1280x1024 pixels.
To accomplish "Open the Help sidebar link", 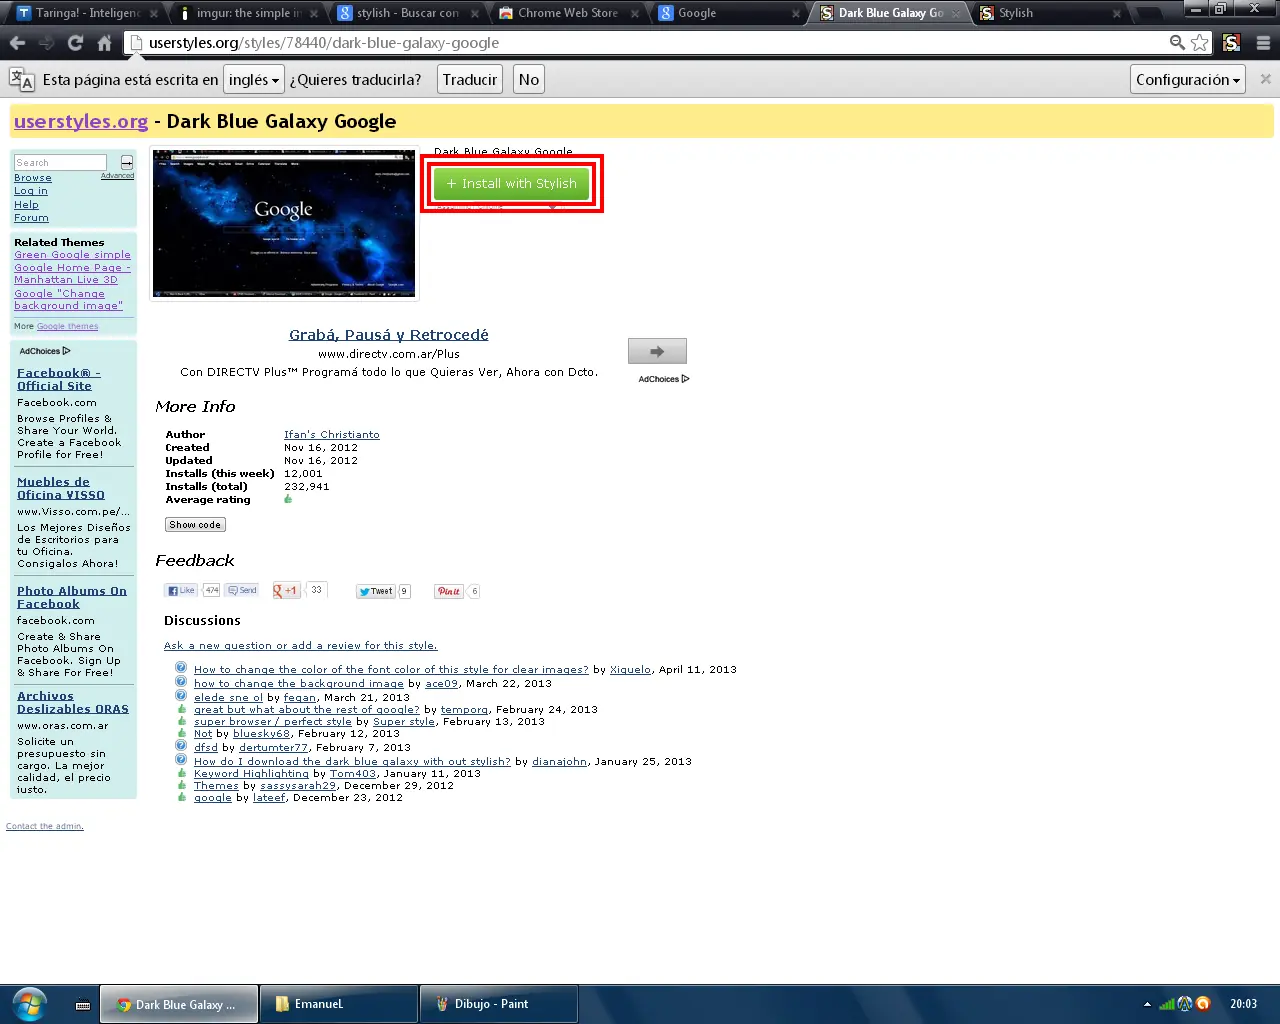I will tap(26, 204).
